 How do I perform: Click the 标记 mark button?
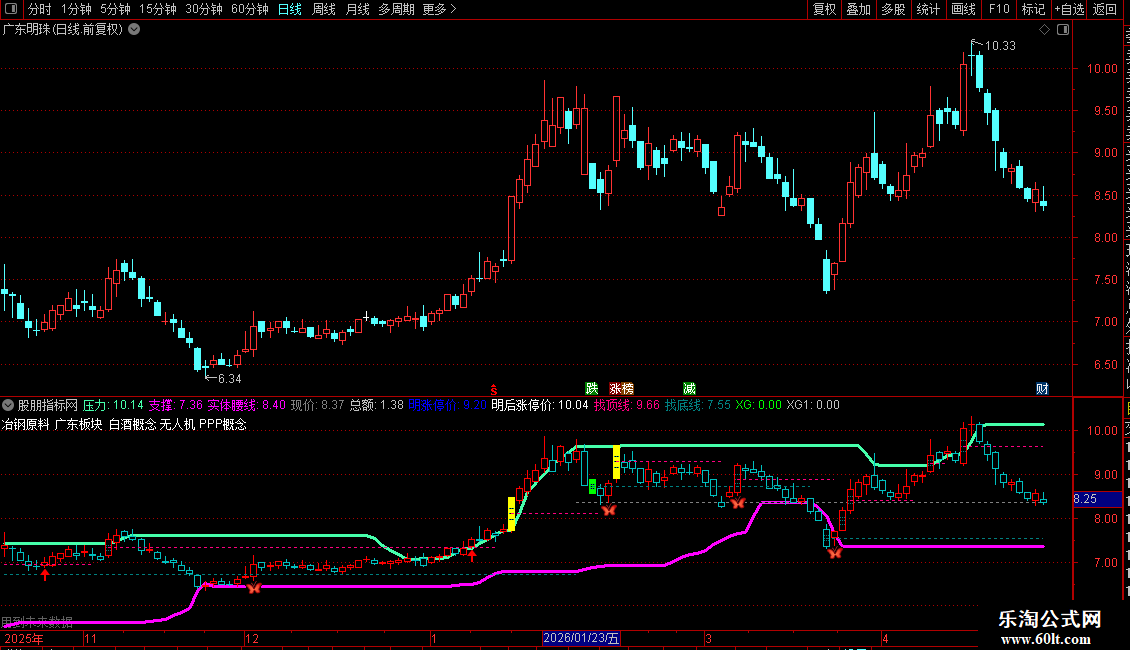1033,9
